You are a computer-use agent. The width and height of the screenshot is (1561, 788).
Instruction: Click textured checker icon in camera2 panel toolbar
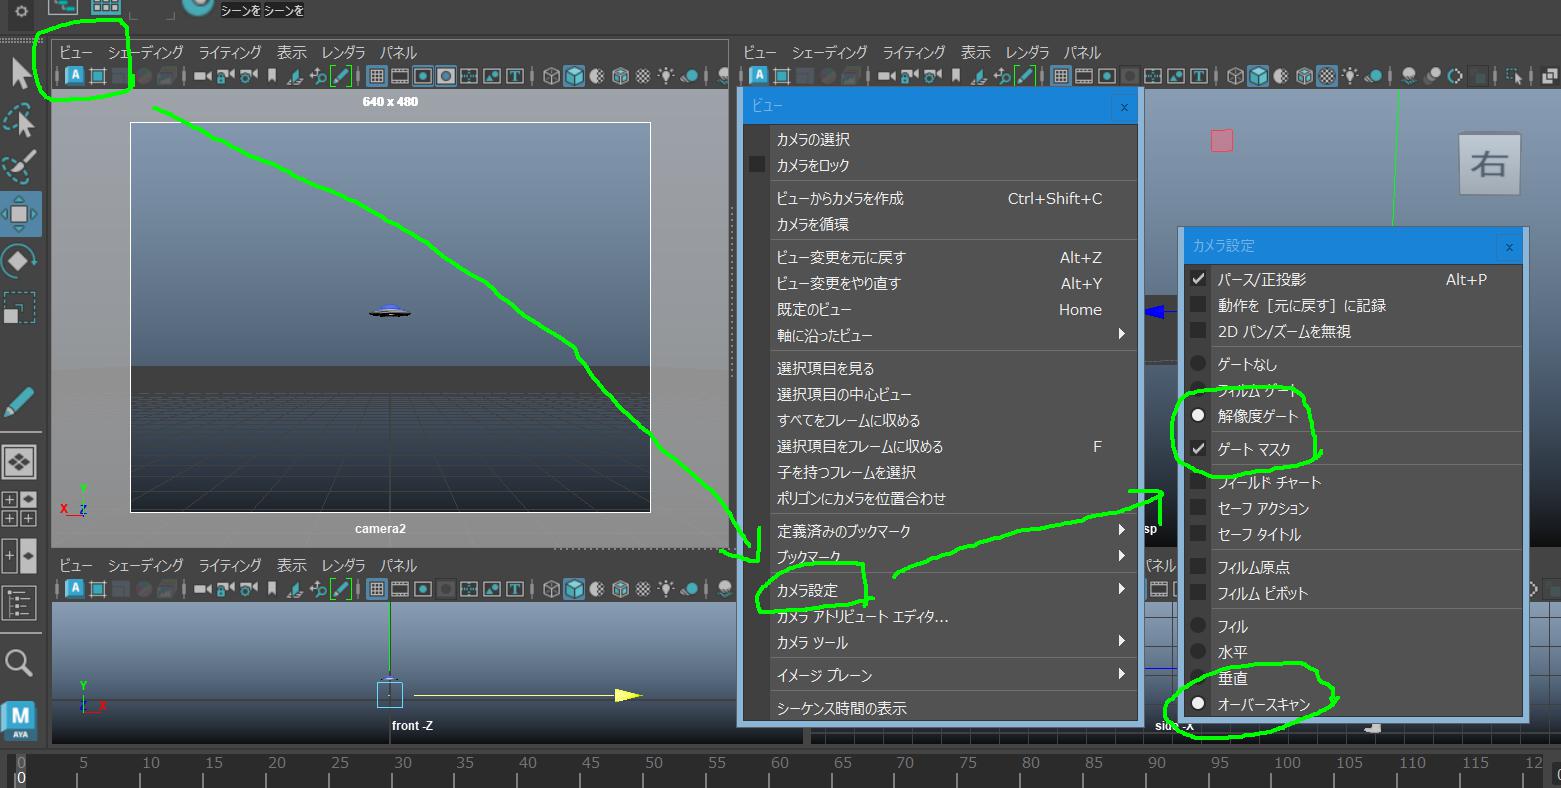643,76
